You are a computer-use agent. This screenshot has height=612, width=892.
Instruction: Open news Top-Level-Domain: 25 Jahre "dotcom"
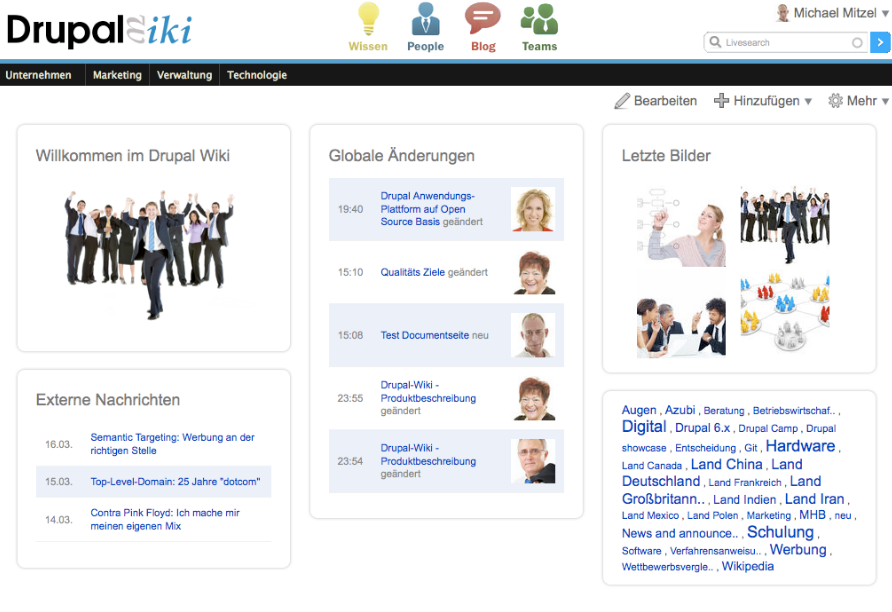tap(175, 482)
